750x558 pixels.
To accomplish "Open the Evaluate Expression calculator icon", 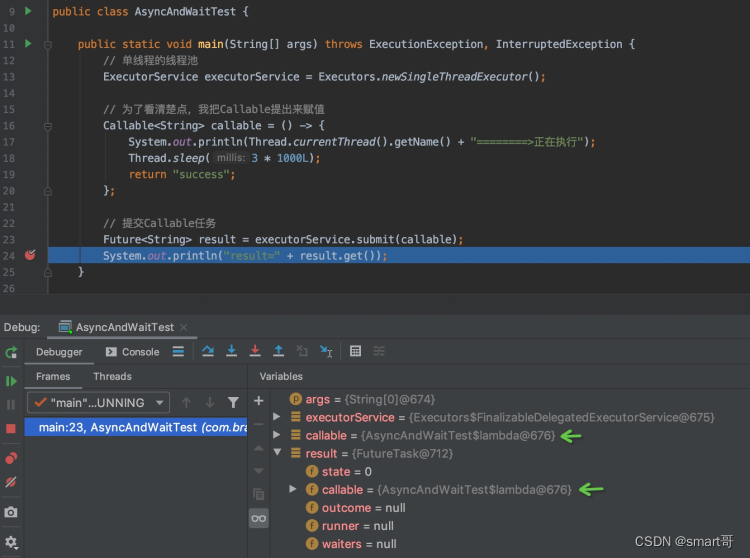I will pos(355,351).
